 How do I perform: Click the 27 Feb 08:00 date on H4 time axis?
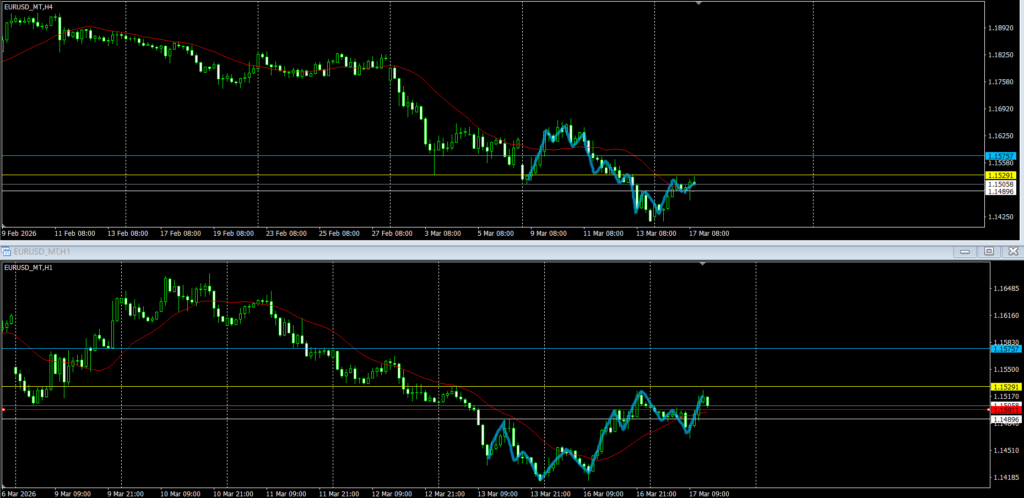392,233
